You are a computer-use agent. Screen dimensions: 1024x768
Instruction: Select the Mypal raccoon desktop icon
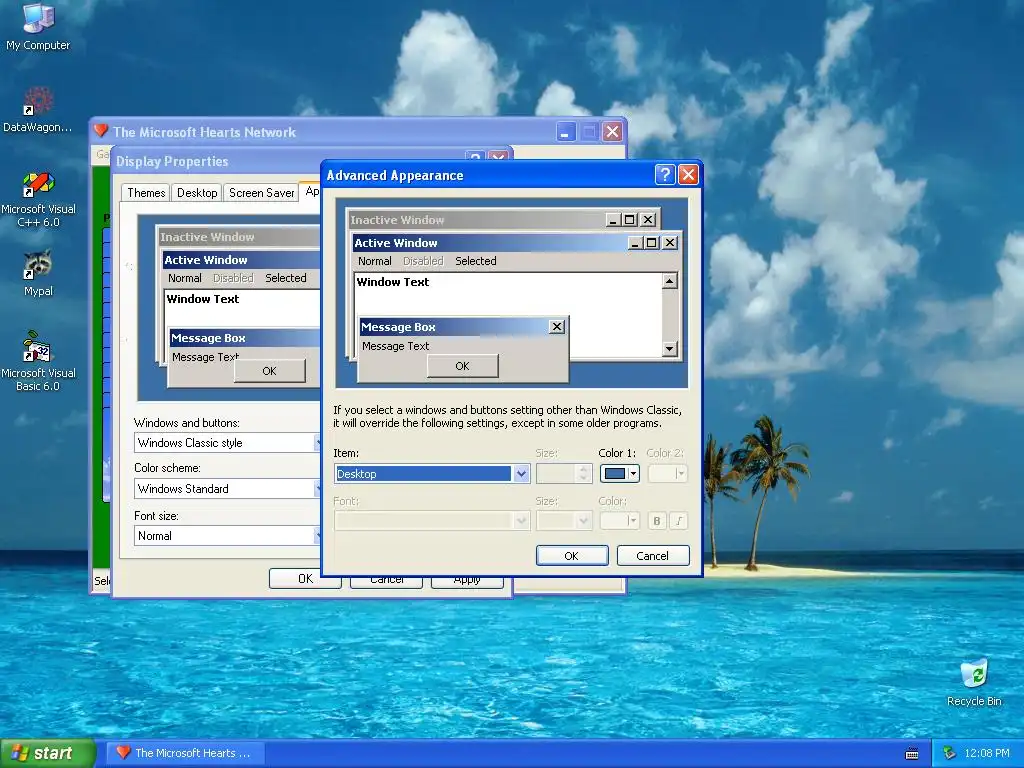point(38,272)
